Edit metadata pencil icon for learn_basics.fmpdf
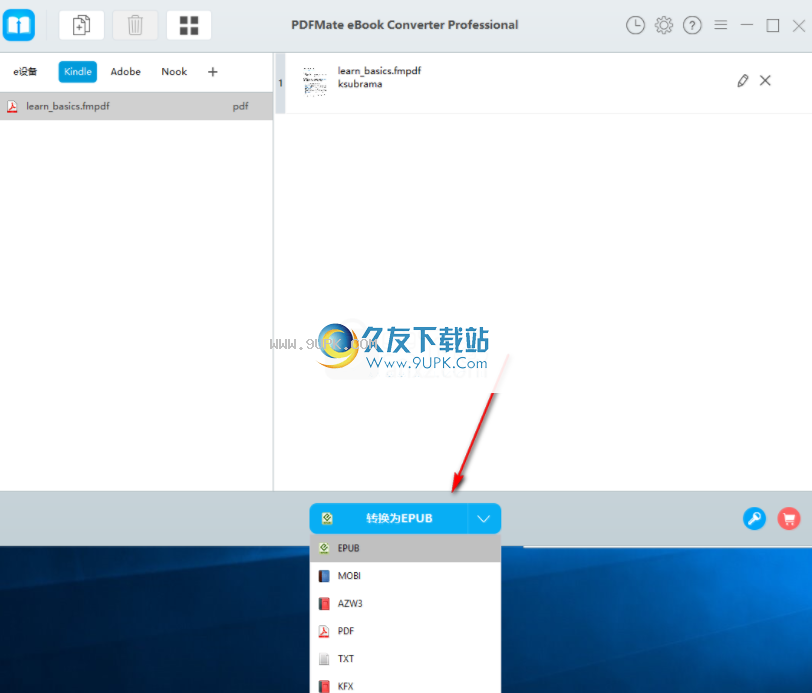The image size is (812, 693). [743, 81]
